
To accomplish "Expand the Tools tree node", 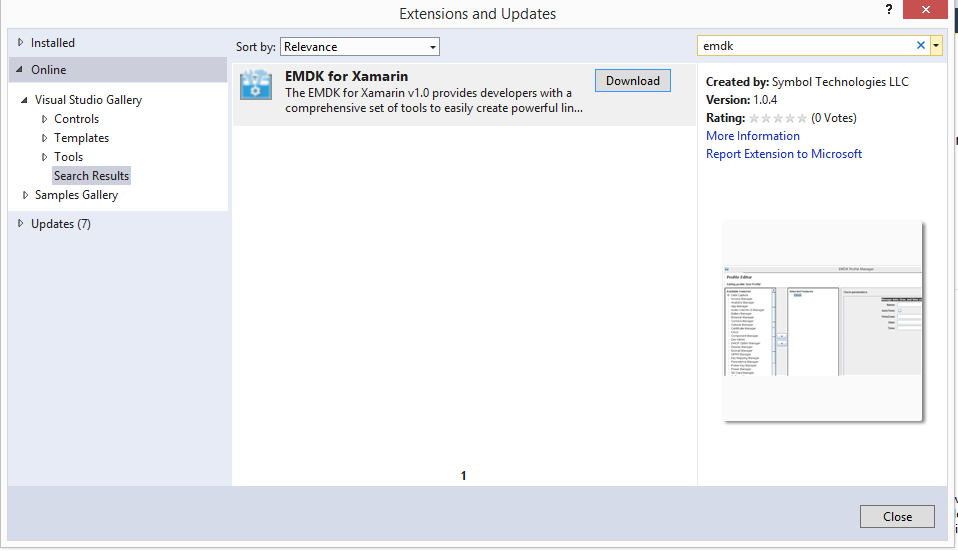I will [x=44, y=157].
